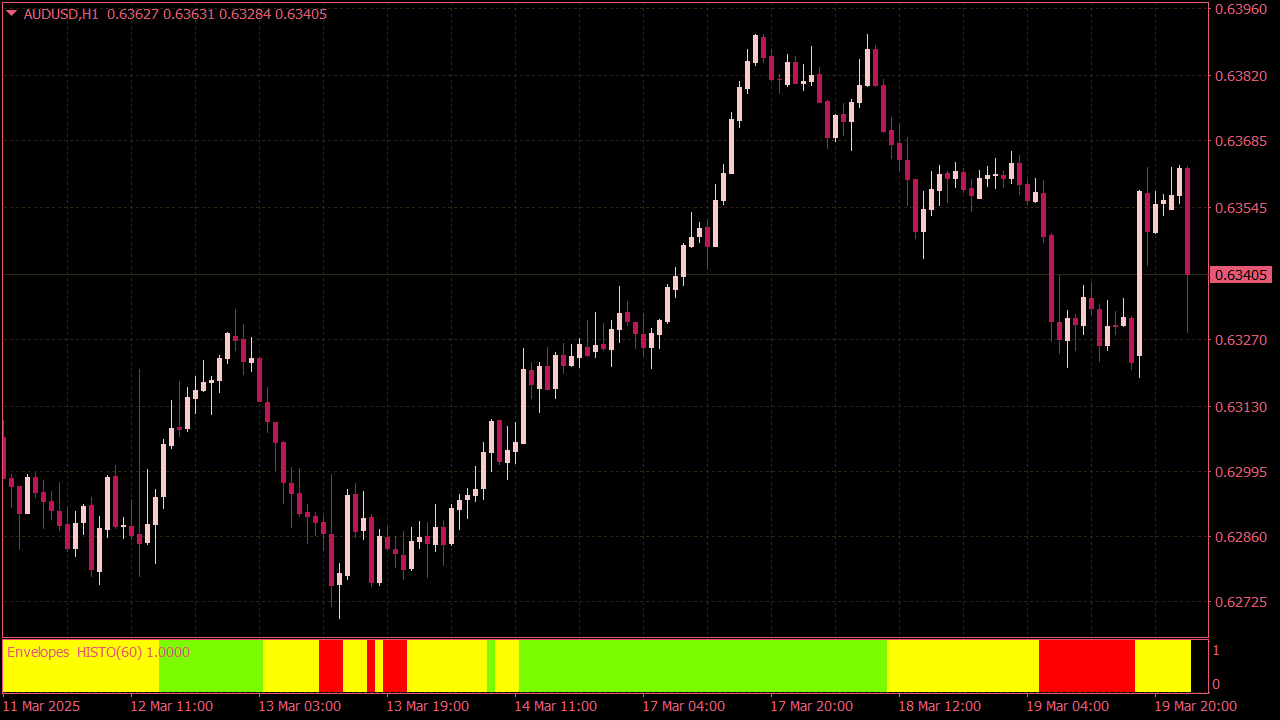Screen dimensions: 1280x720
Task: Click the current price label 0.63405
Action: point(1240,274)
